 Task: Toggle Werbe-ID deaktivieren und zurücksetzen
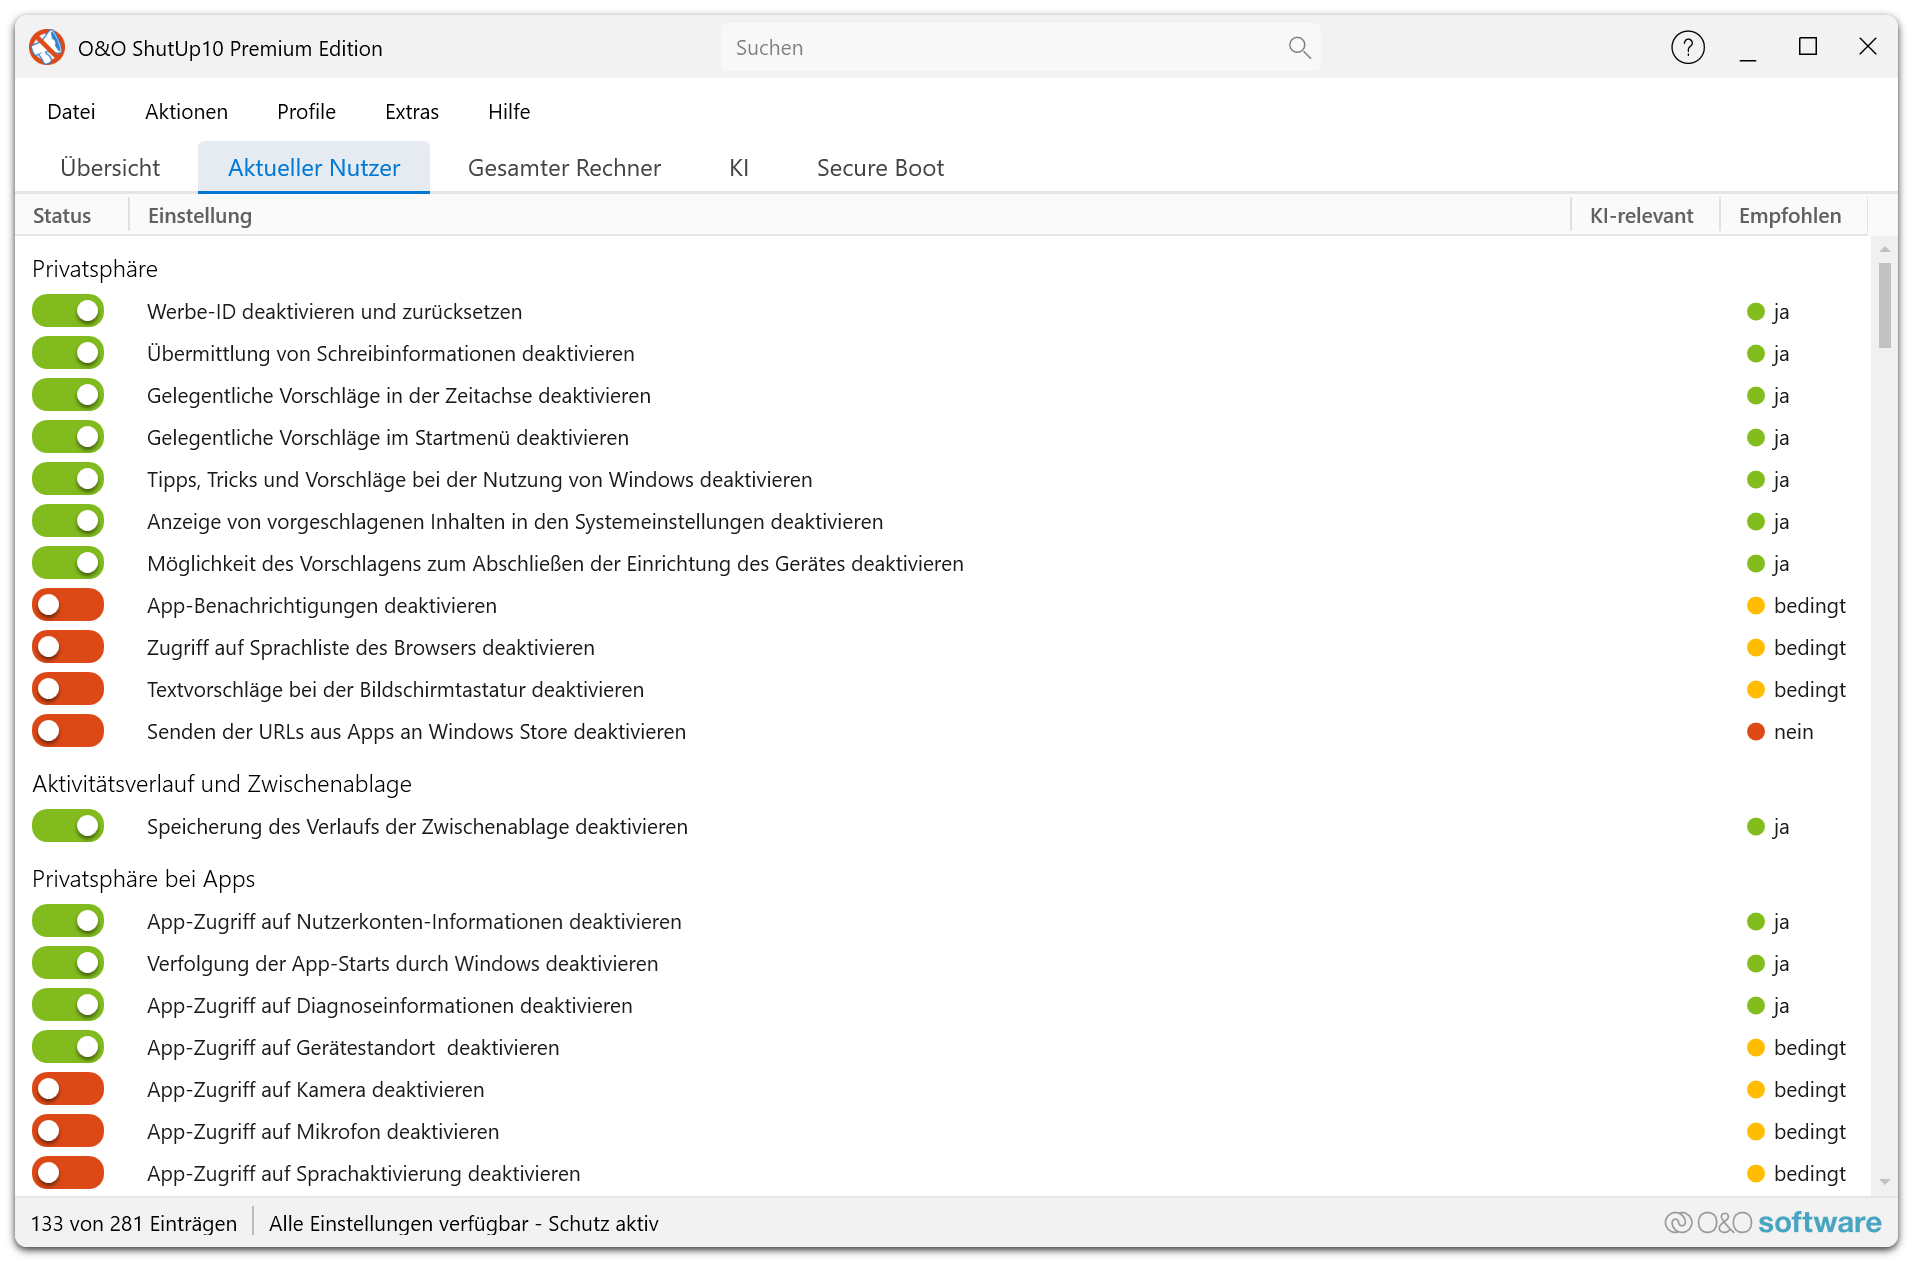68,312
